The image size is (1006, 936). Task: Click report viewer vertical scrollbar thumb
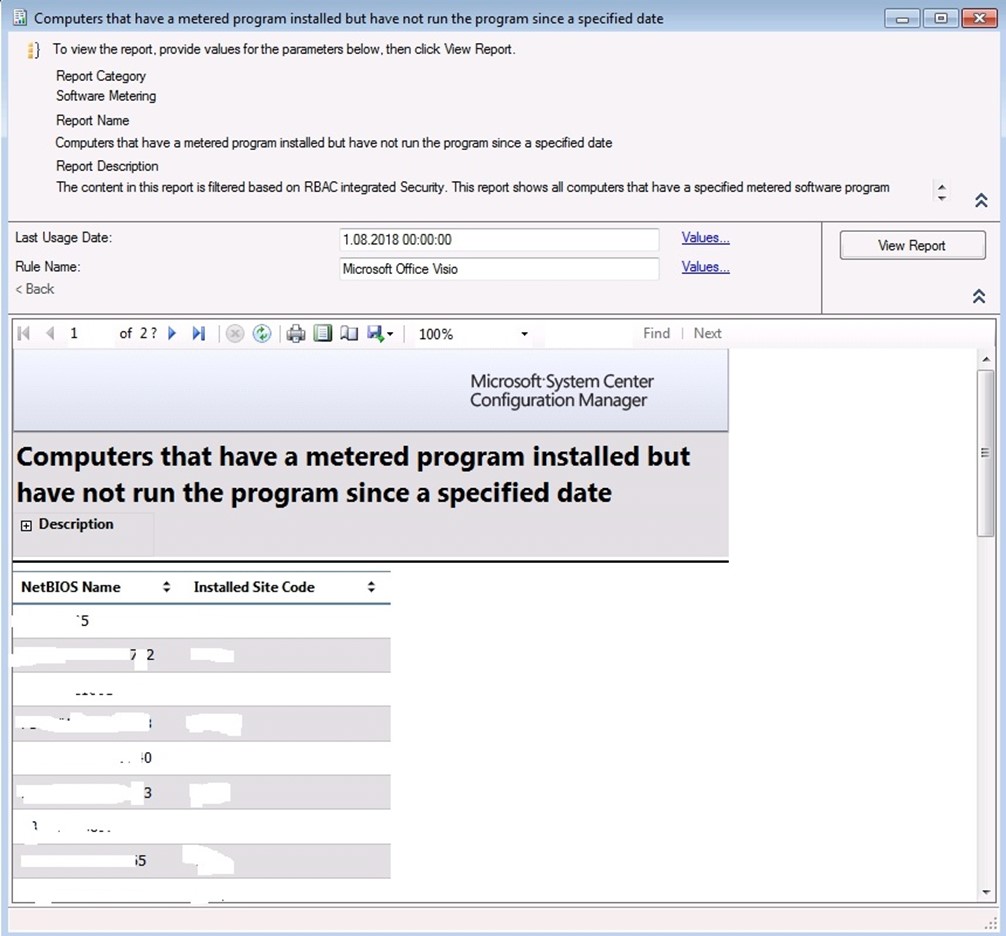(985, 453)
